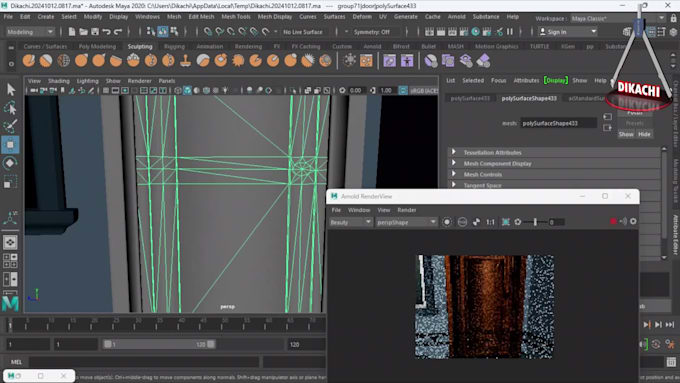
Task: Open the Sign In dropdown
Action: (x=568, y=32)
